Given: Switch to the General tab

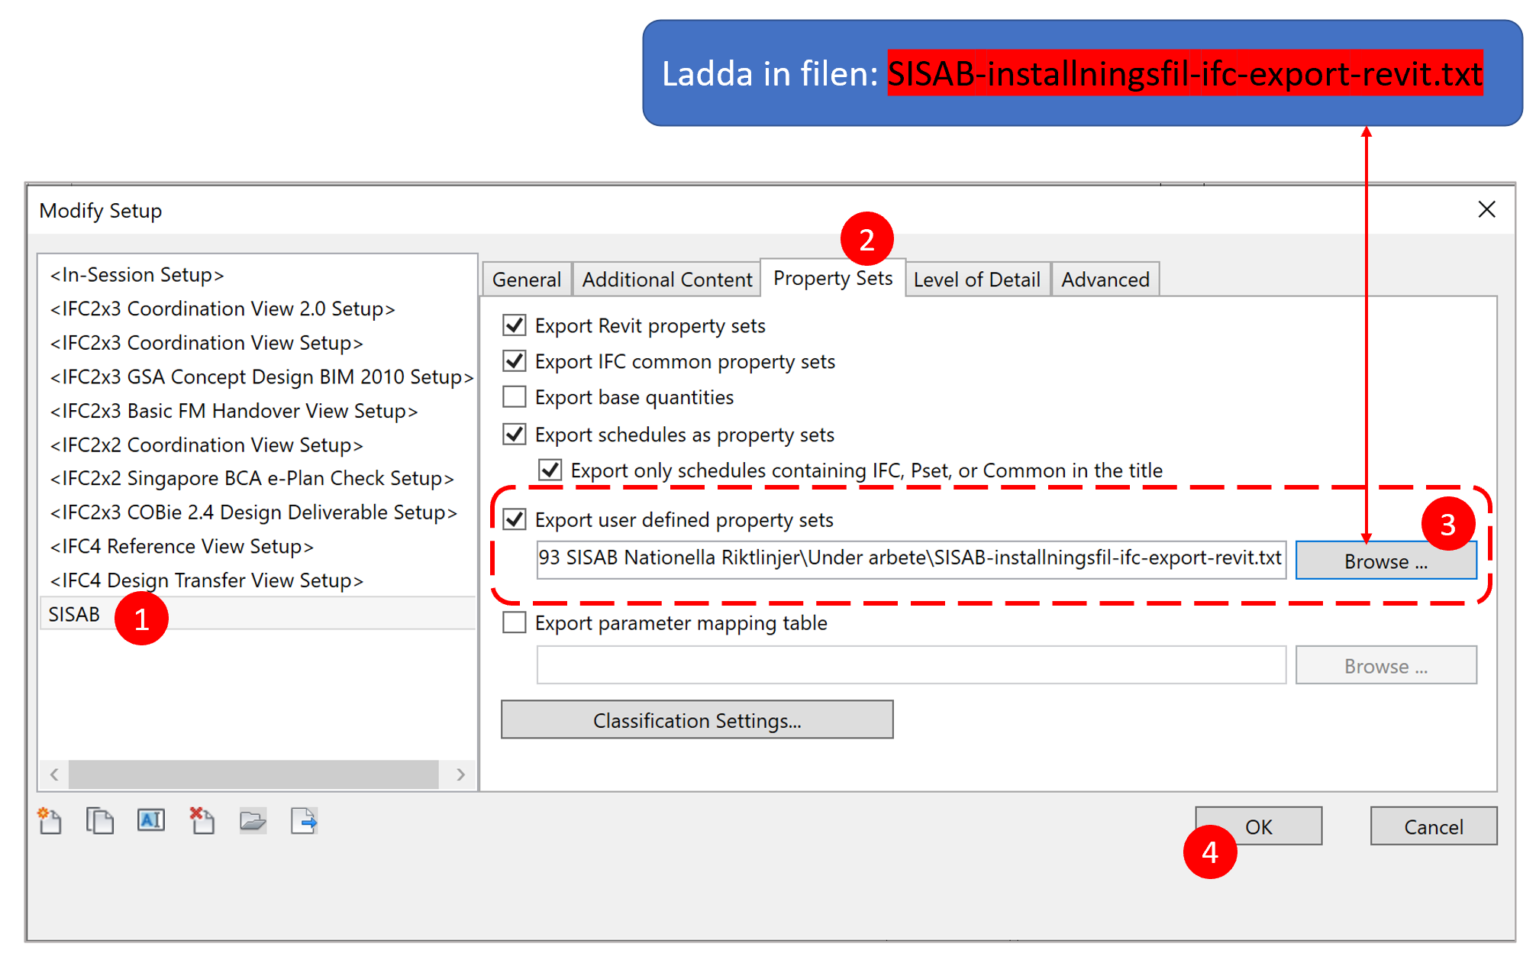Looking at the screenshot, I should tap(526, 279).
